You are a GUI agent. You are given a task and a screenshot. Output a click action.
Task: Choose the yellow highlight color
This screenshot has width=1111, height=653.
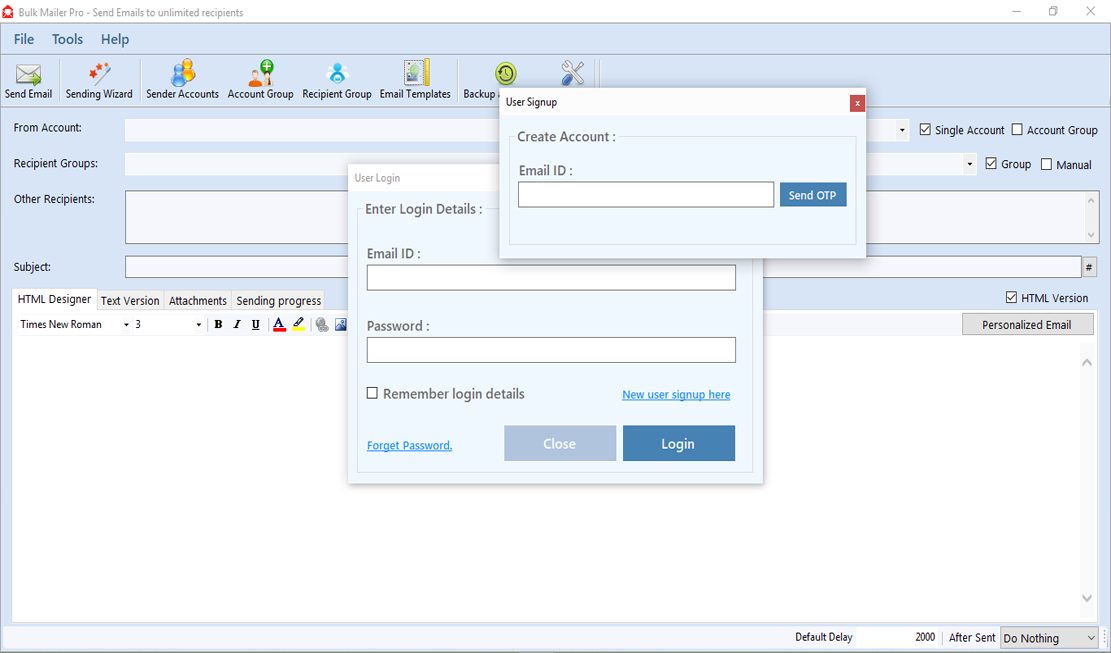(298, 324)
